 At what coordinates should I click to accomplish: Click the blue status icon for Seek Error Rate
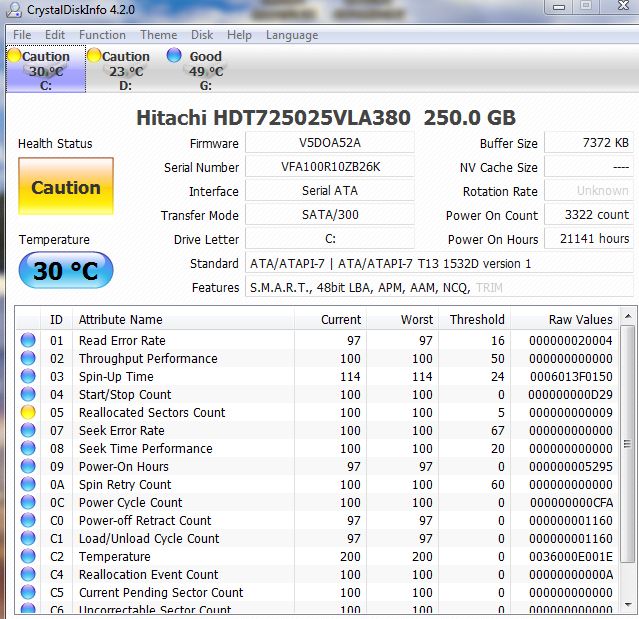28,430
